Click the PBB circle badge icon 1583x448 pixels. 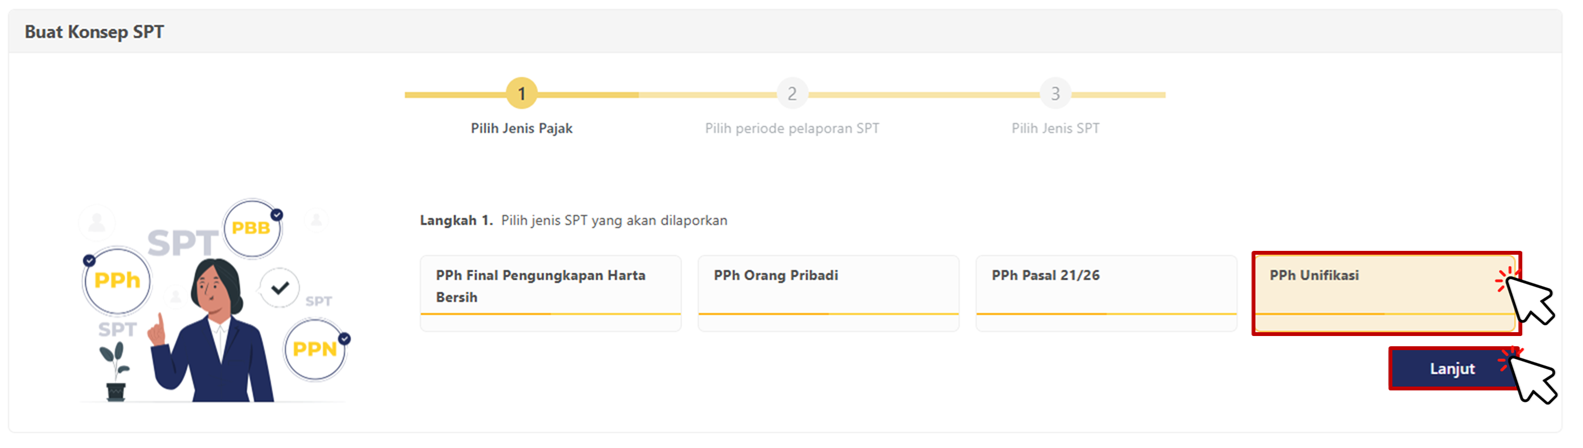point(251,228)
